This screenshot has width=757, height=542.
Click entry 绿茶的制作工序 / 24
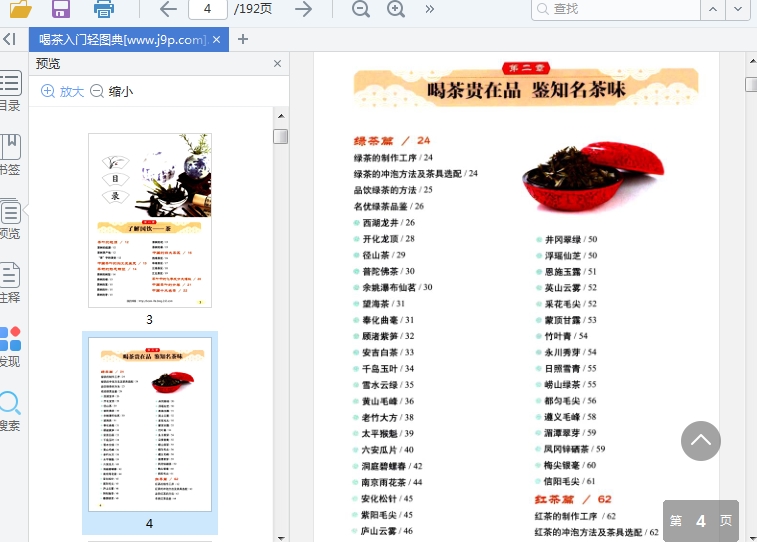pos(393,158)
